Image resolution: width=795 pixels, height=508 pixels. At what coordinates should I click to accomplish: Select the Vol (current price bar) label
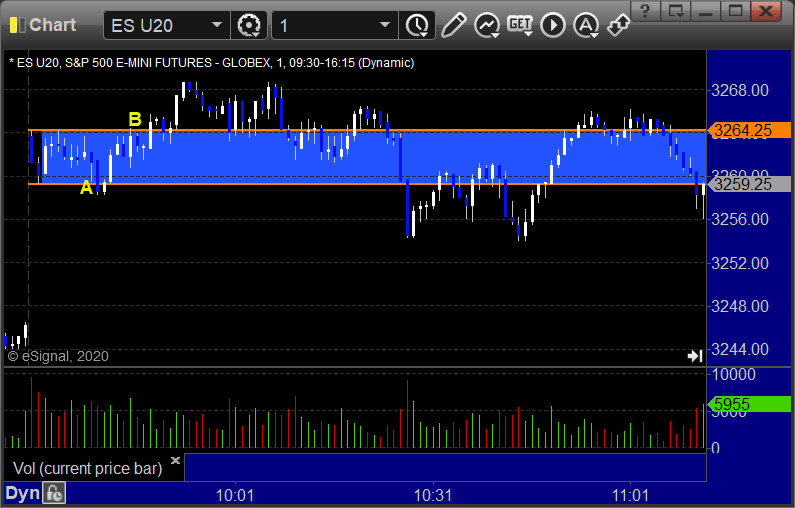click(87, 468)
